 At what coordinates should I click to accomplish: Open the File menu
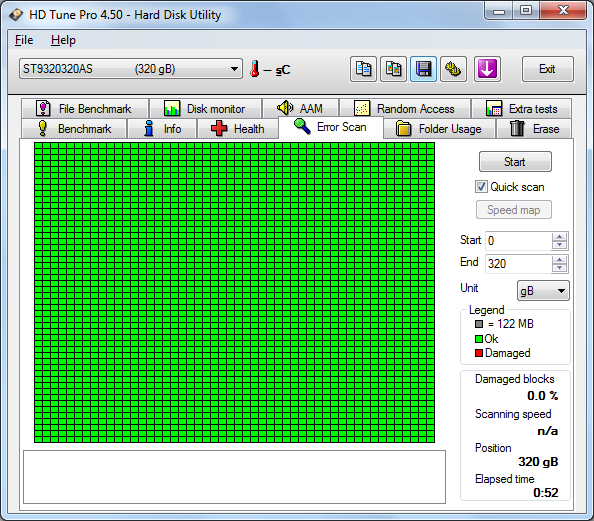coord(24,40)
